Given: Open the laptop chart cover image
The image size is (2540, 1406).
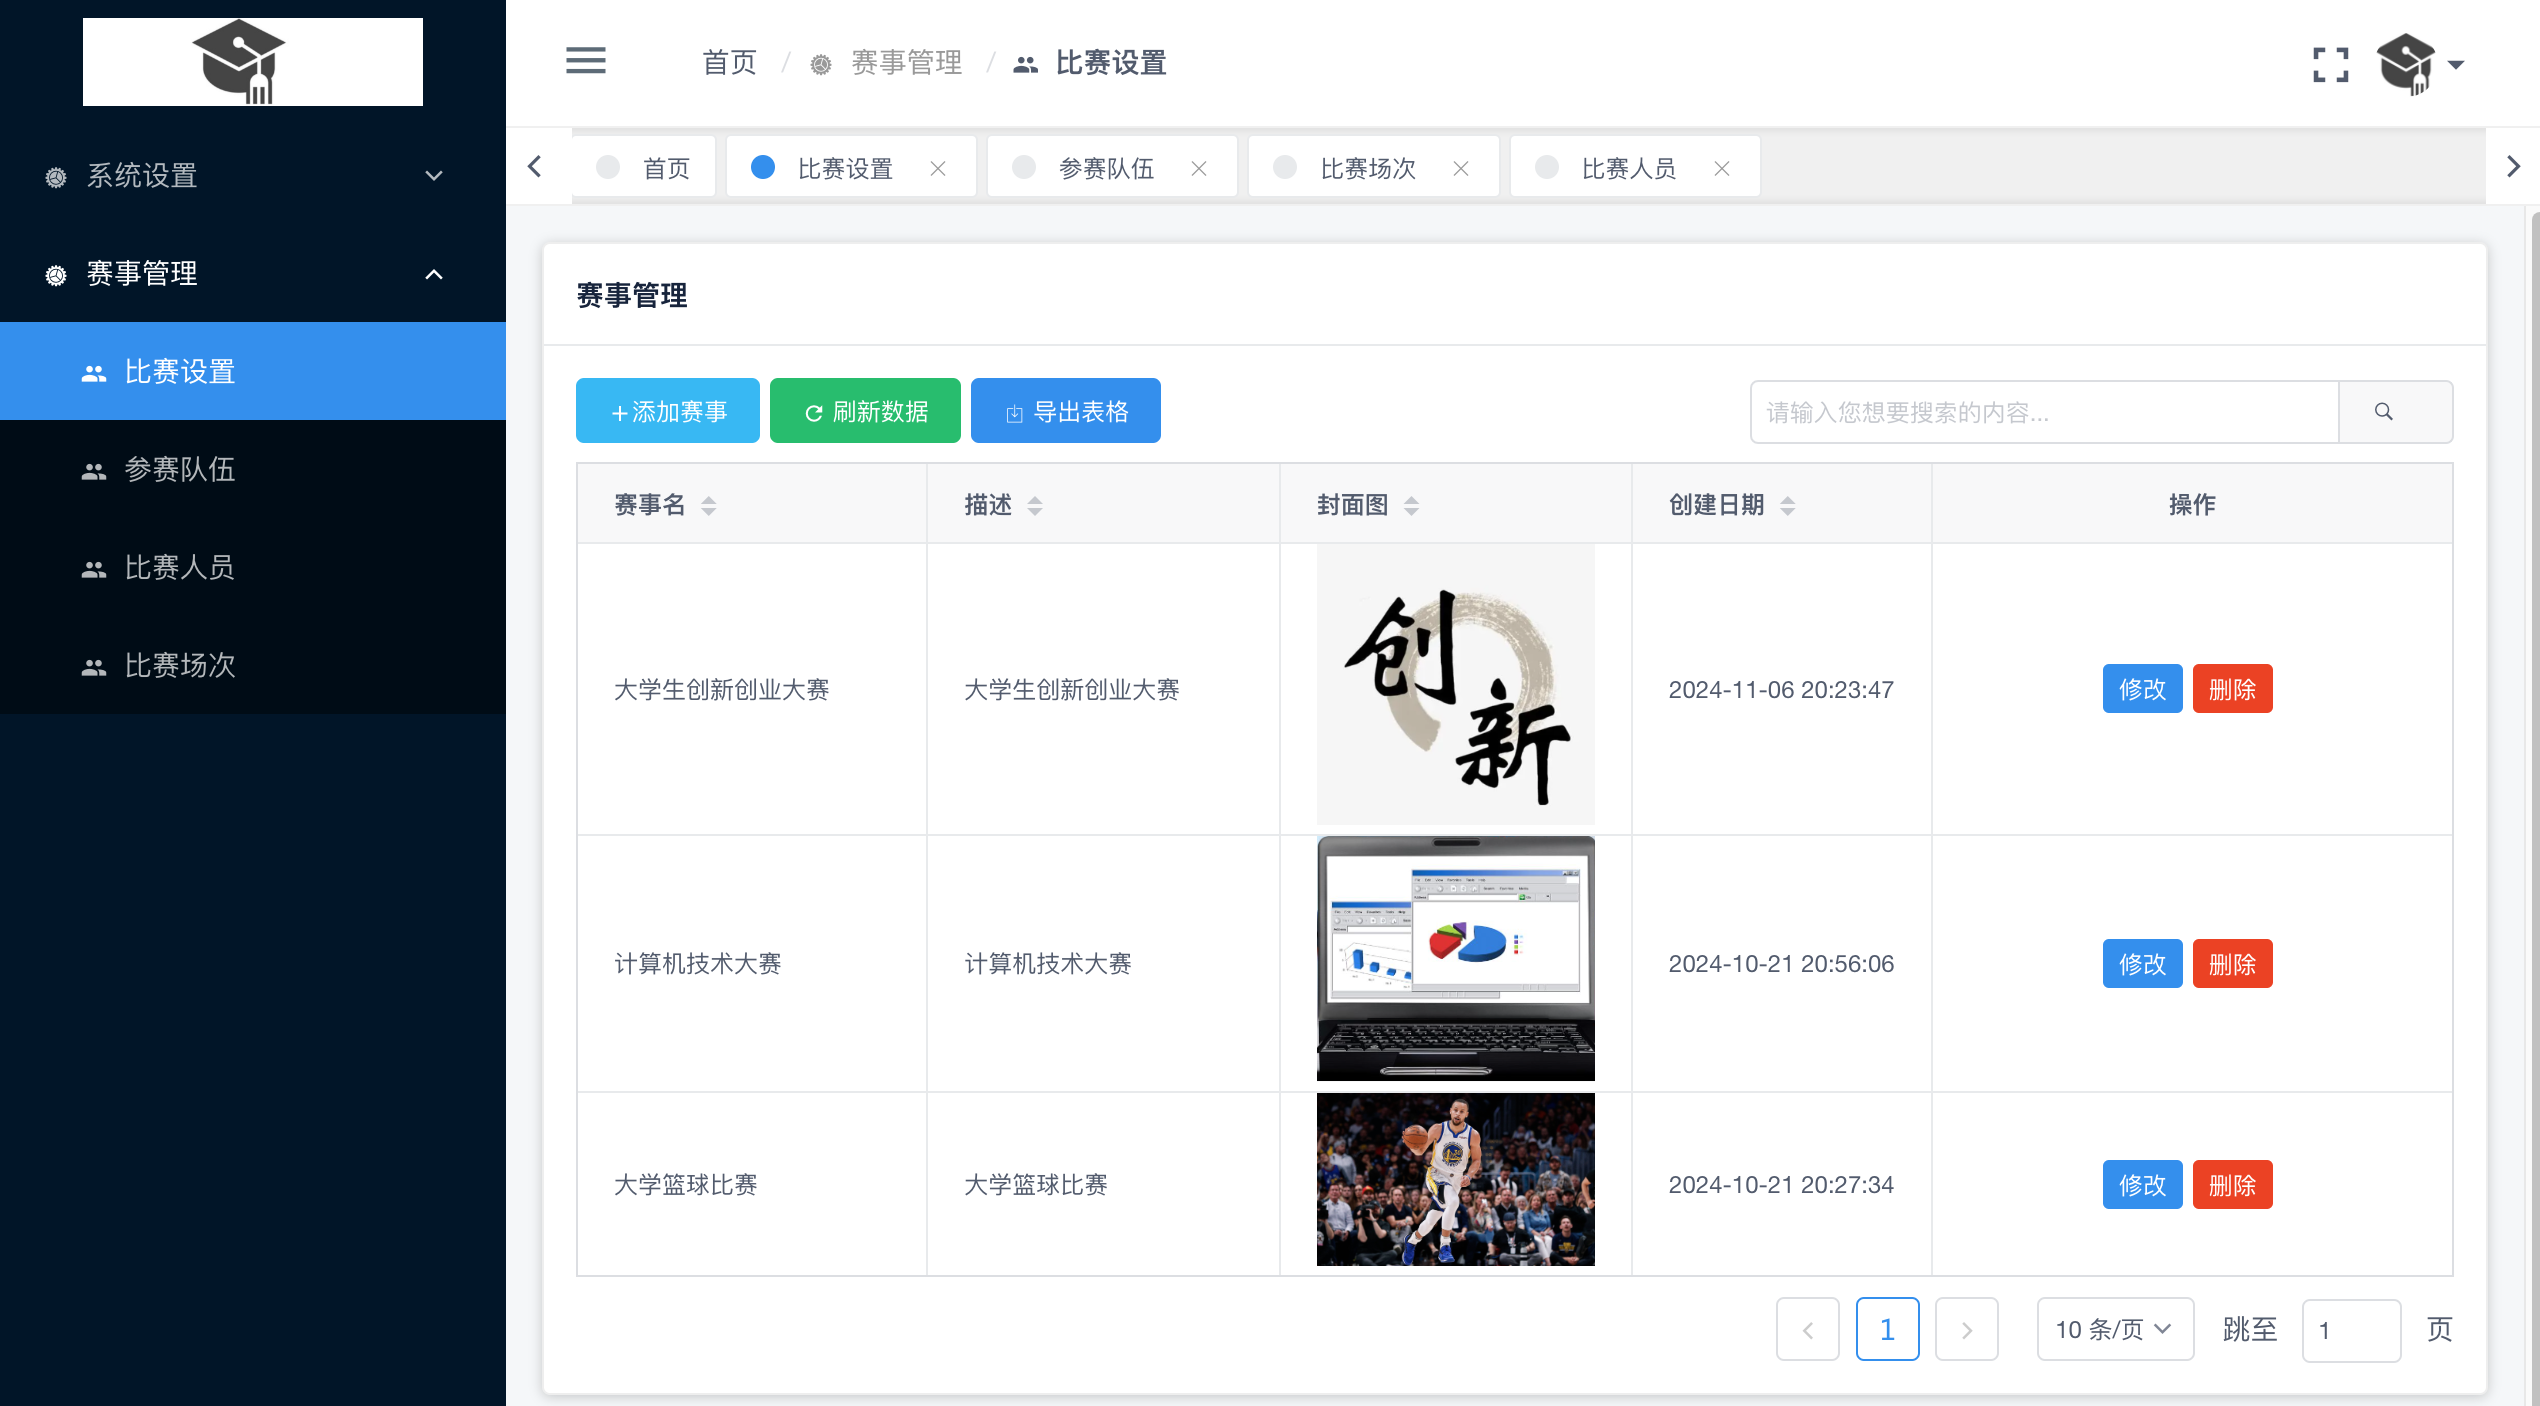Looking at the screenshot, I should (x=1455, y=958).
